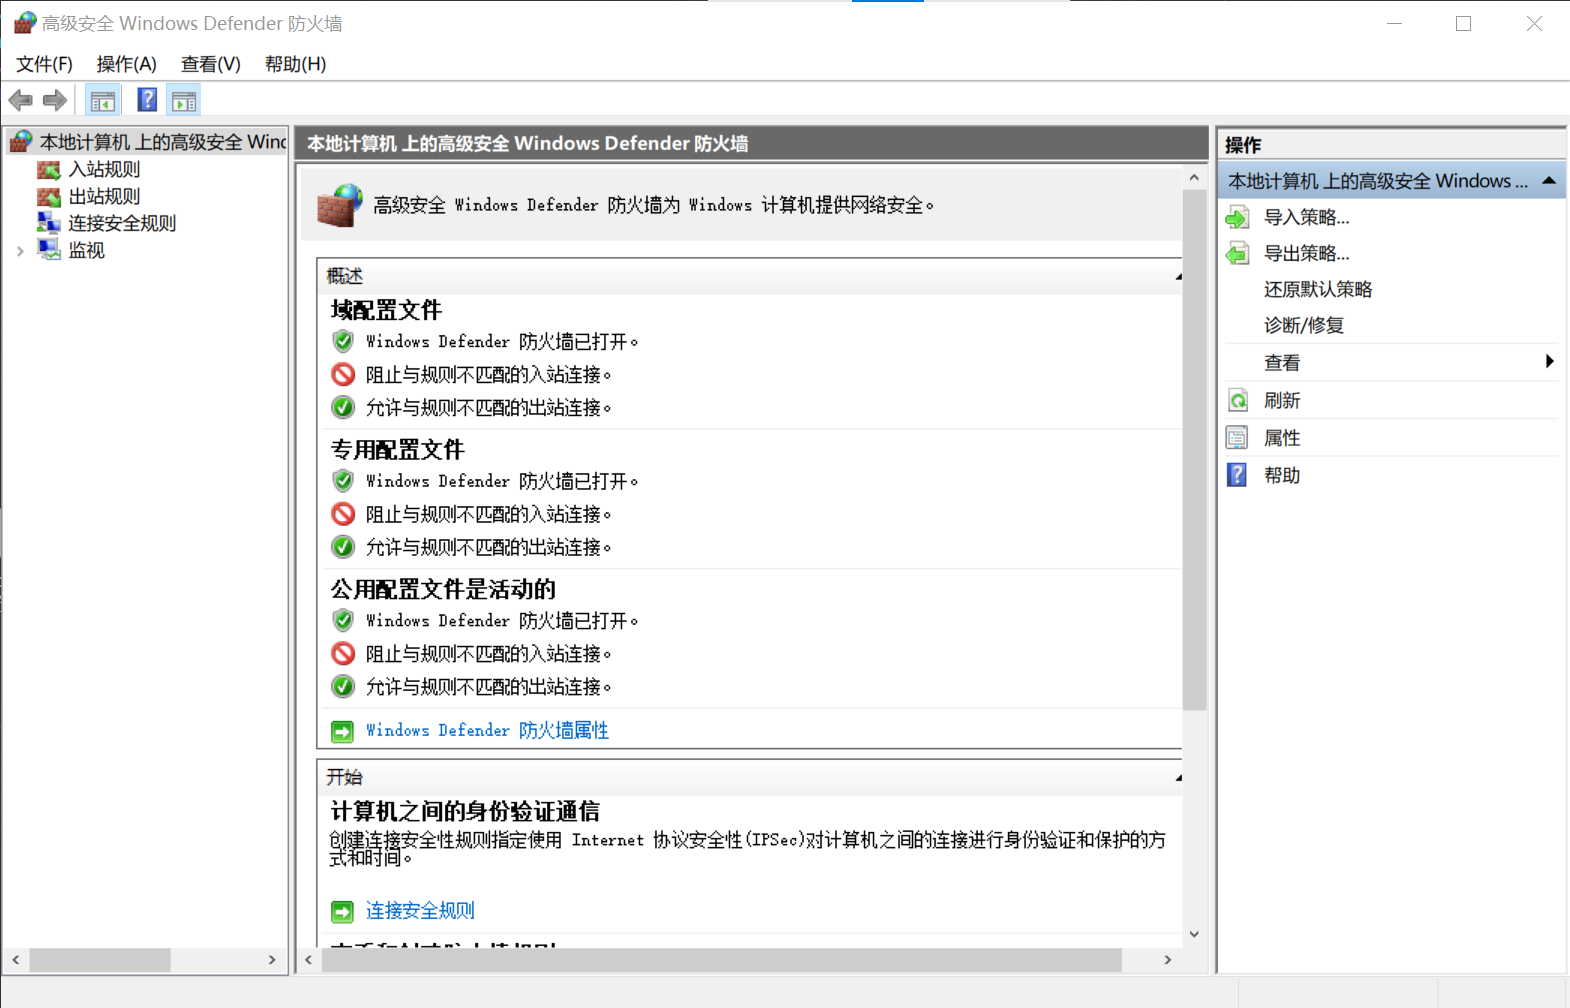The height and width of the screenshot is (1008, 1570).
Task: Click the 计算机之间的身份验证通信 heading
Action: tap(465, 811)
